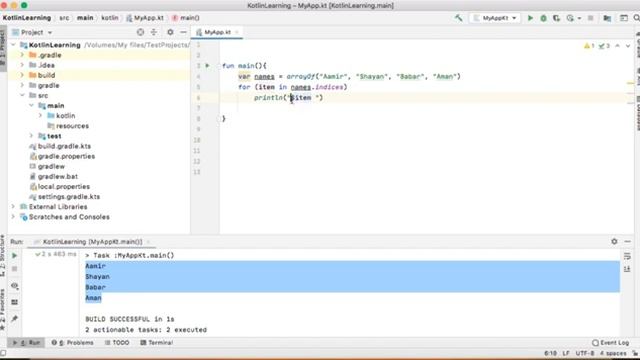Click scroll to end icon in Run console
Image resolution: width=640 pixels, height=360 pixels.
(x=627, y=269)
